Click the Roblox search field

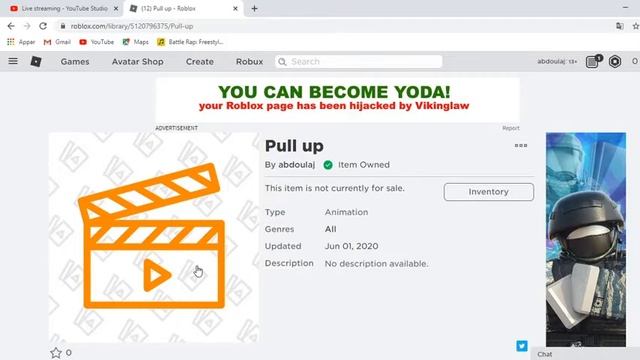[x=359, y=62]
